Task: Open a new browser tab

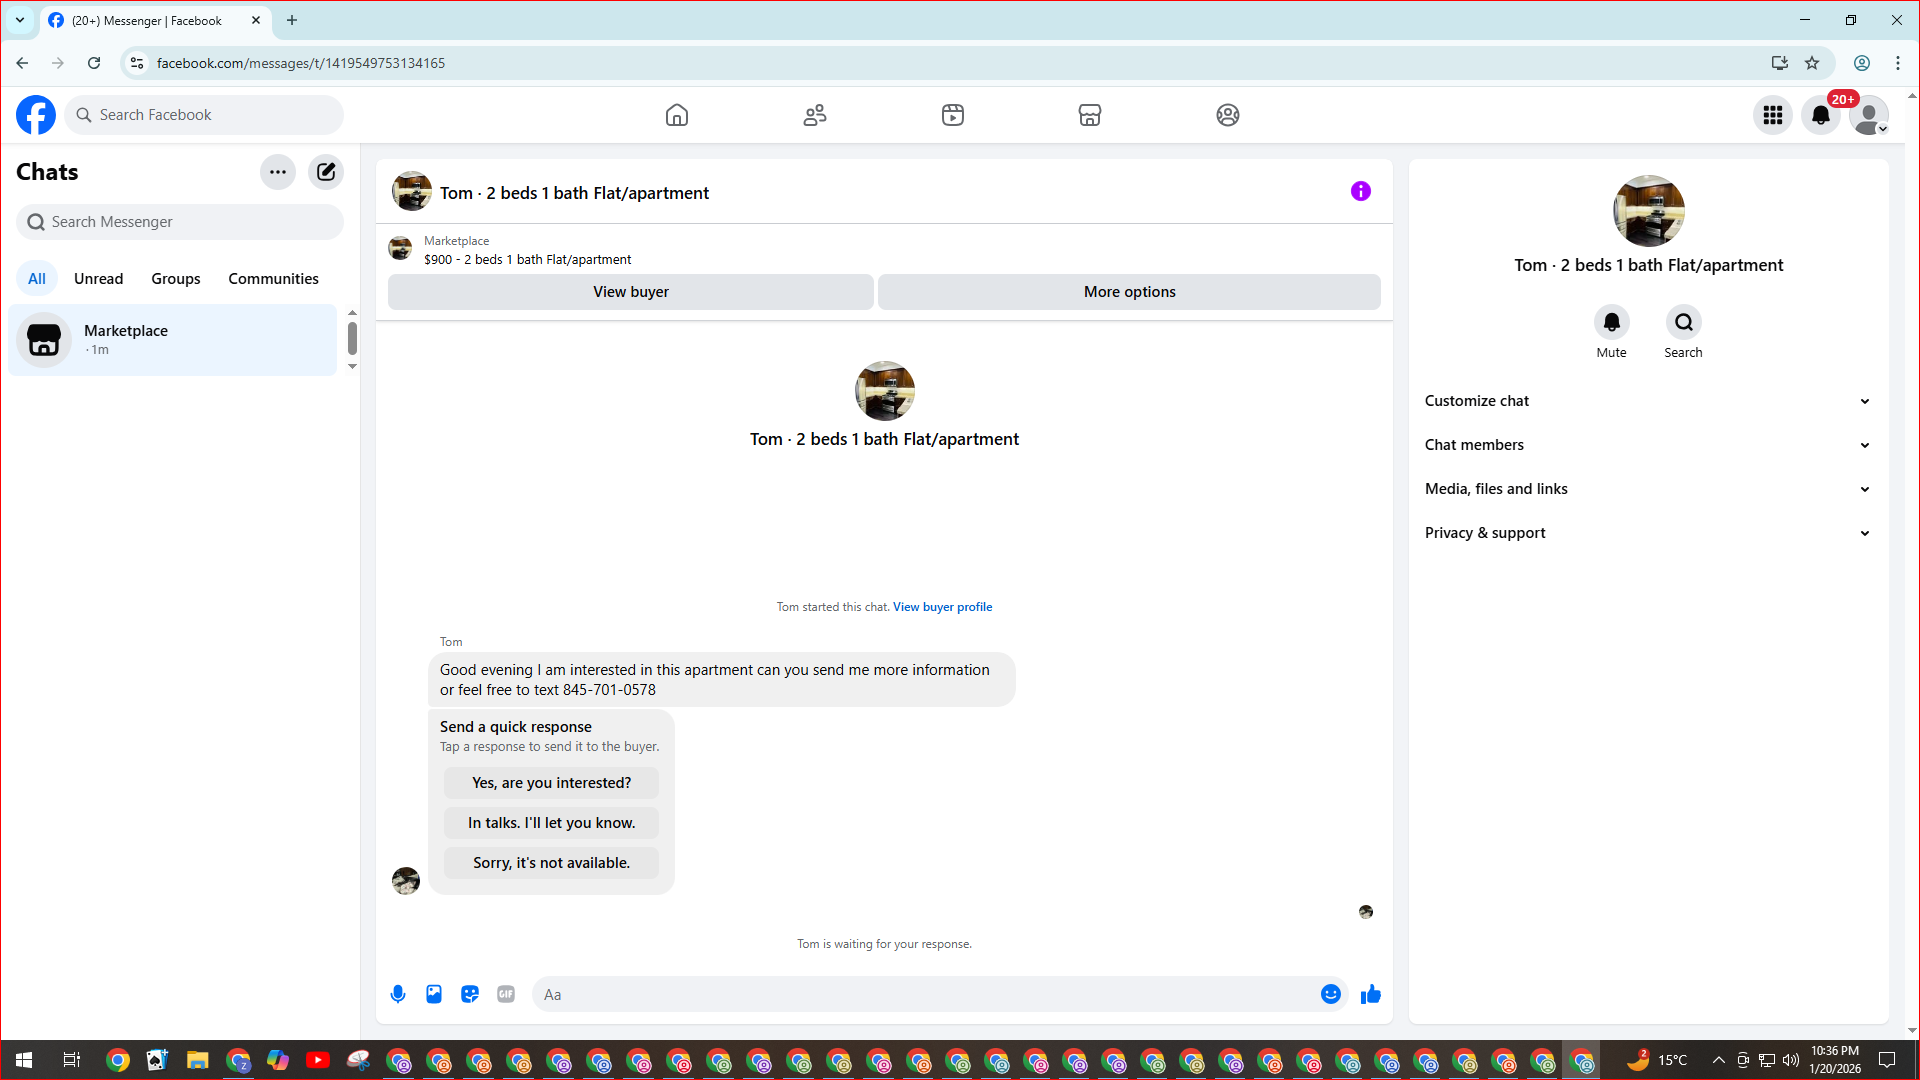Action: tap(292, 20)
